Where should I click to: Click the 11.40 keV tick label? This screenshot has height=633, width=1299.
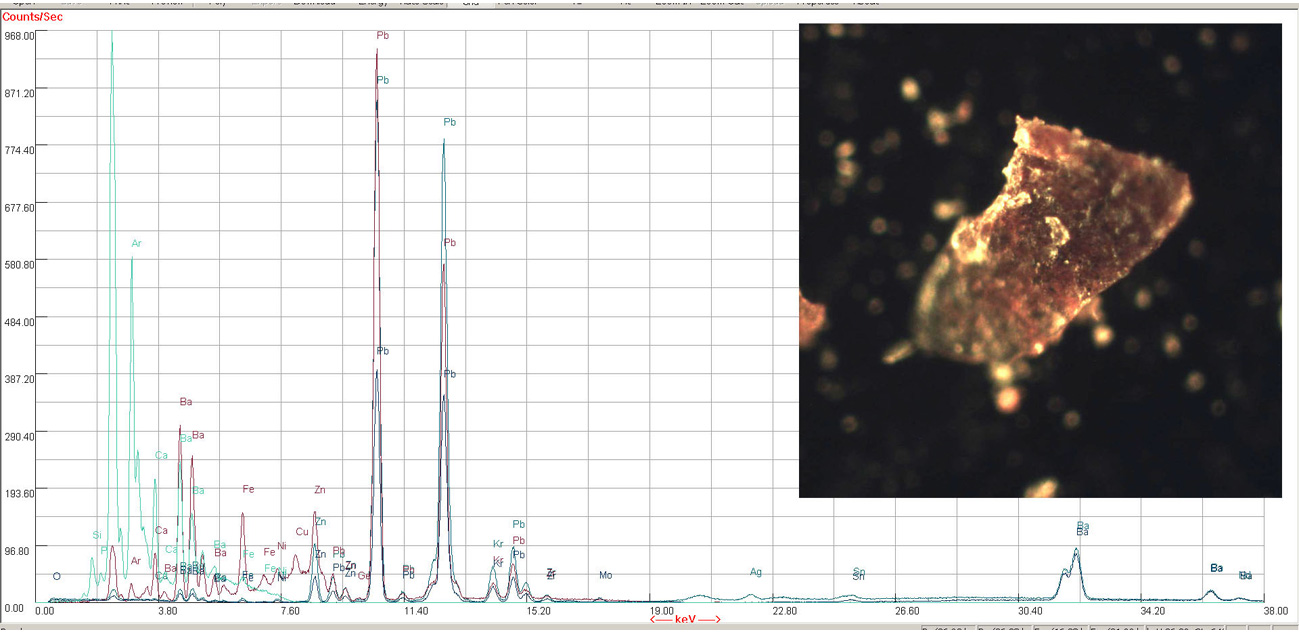point(416,610)
